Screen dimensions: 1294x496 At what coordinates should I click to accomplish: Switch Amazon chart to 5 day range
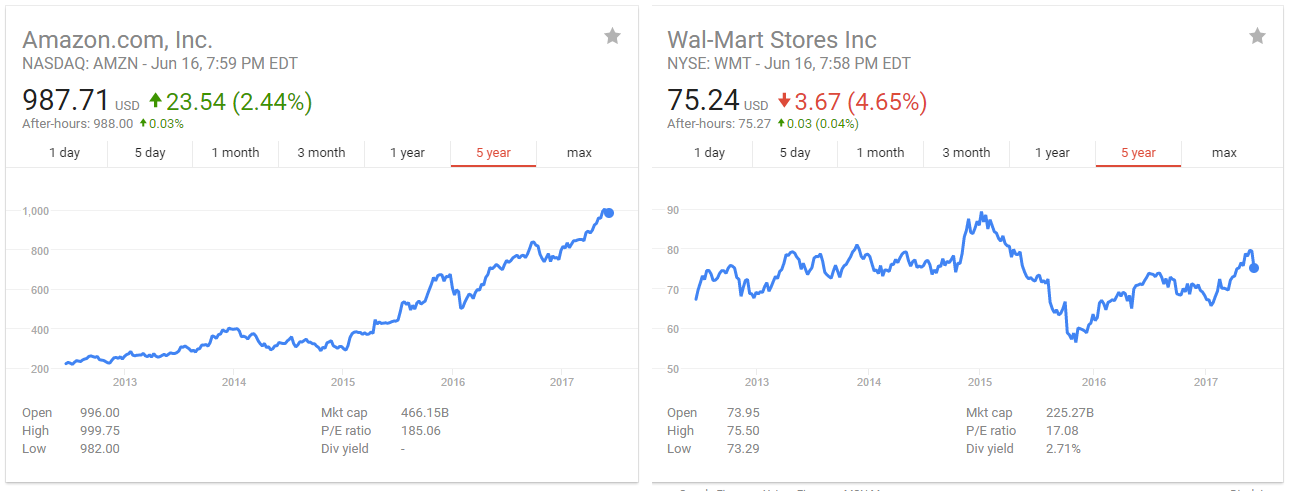coord(150,153)
